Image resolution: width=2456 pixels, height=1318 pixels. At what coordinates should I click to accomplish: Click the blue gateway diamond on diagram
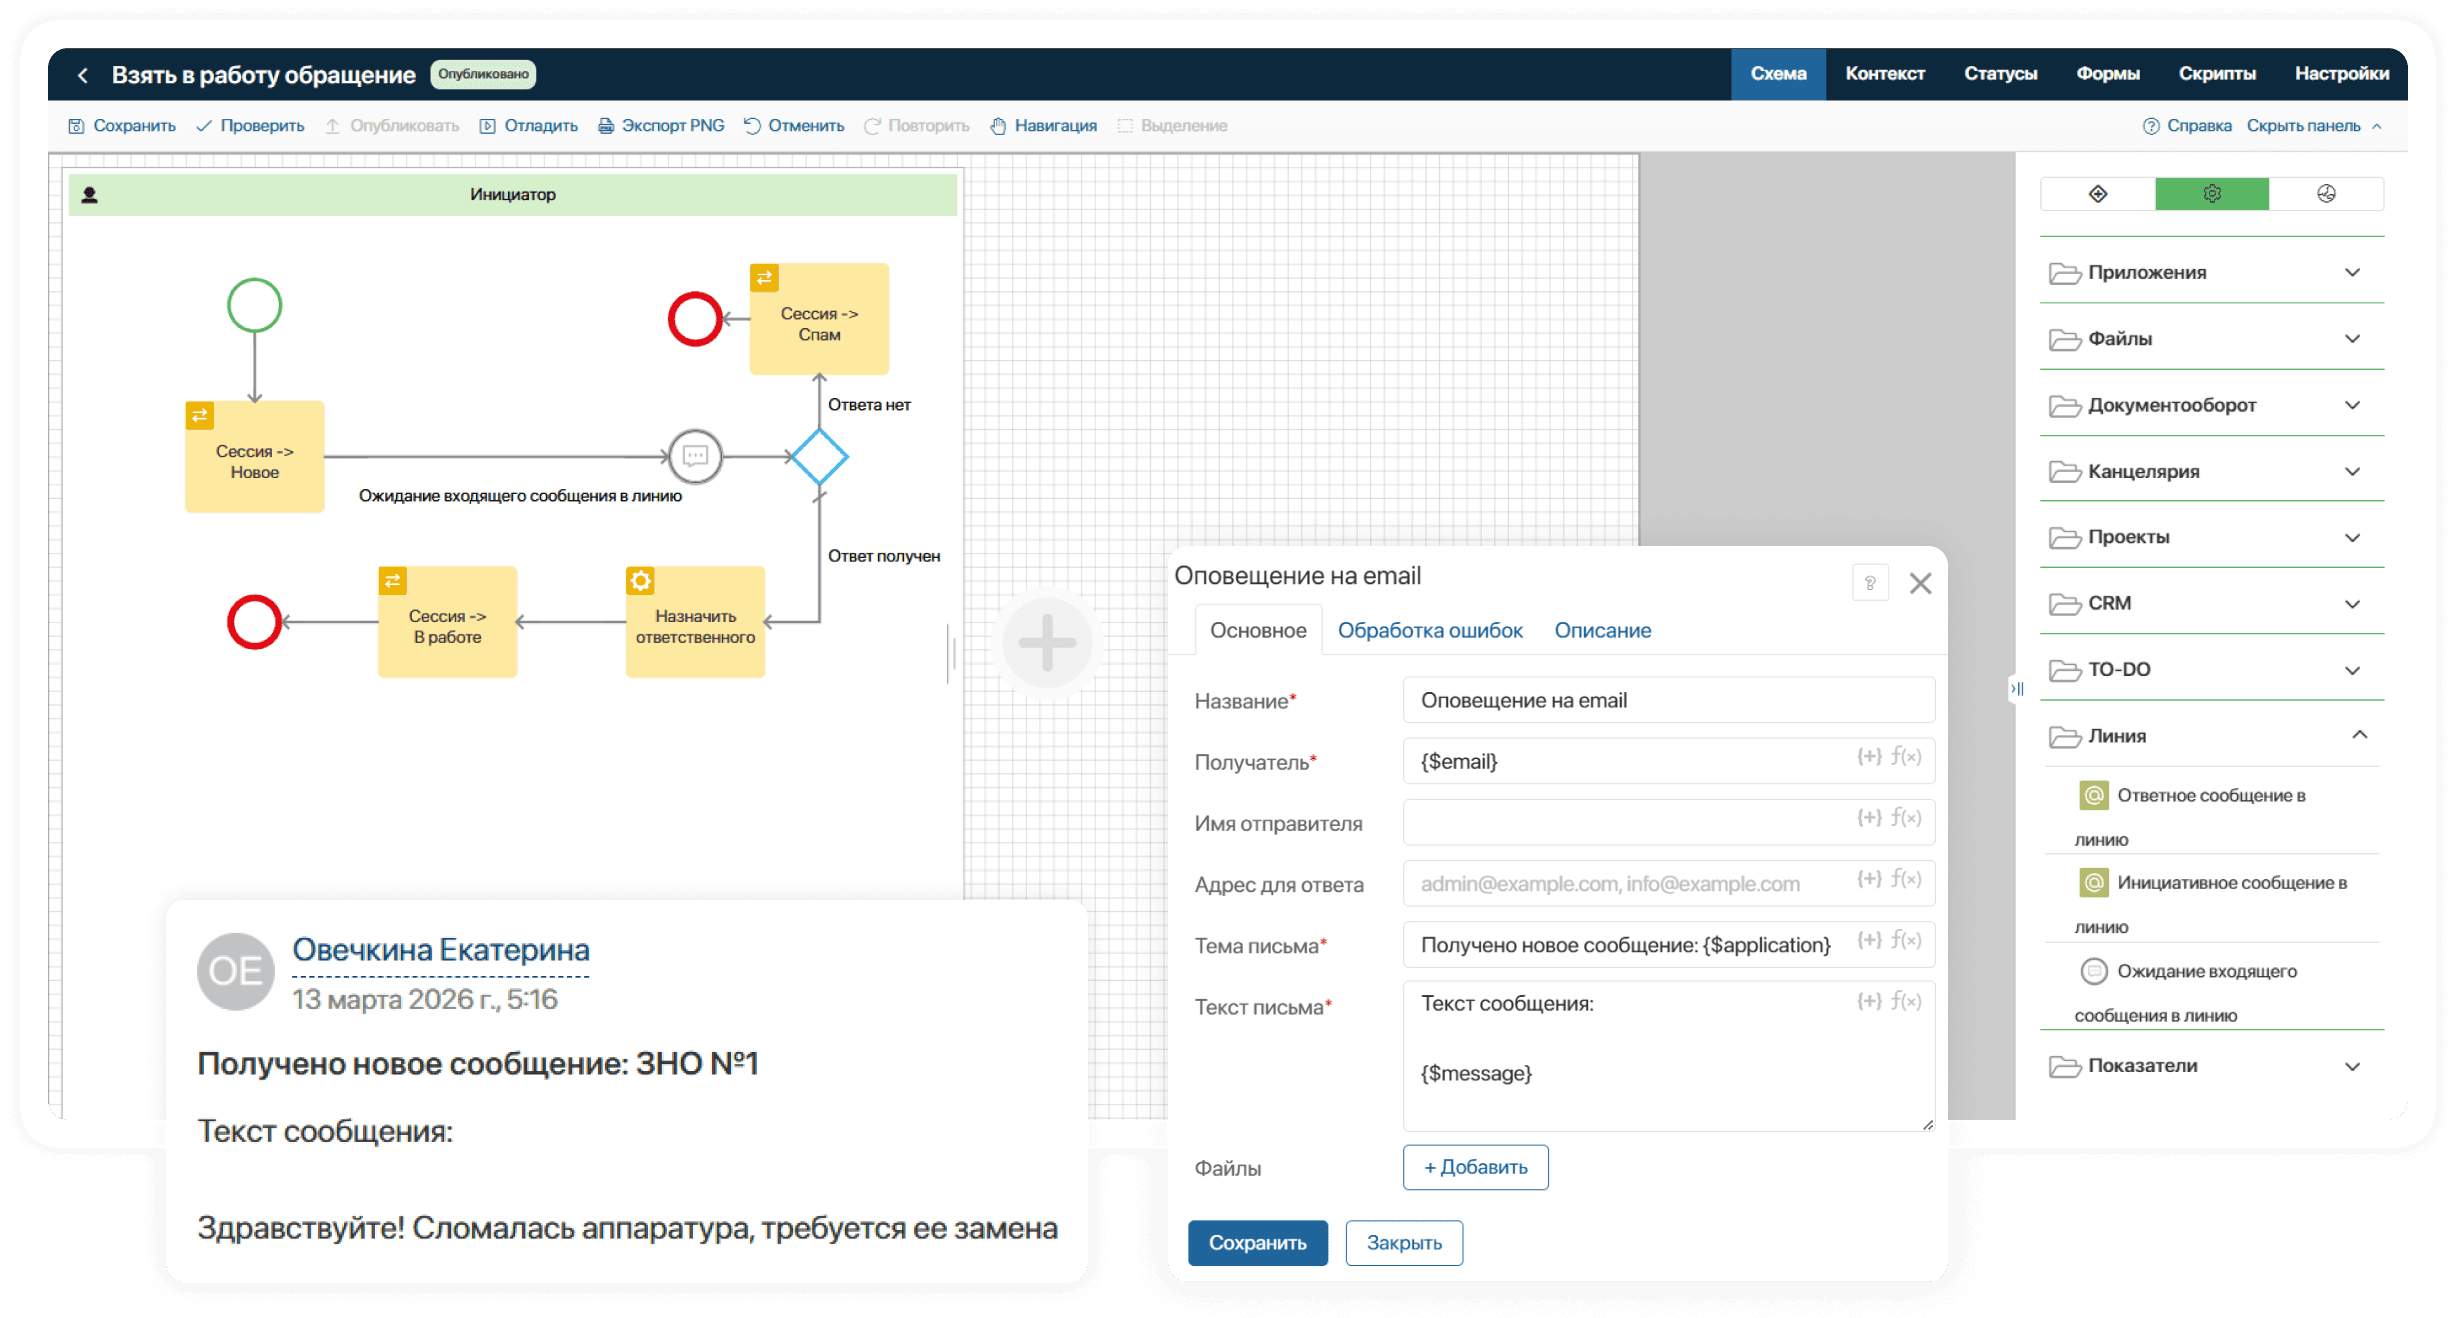[x=819, y=457]
